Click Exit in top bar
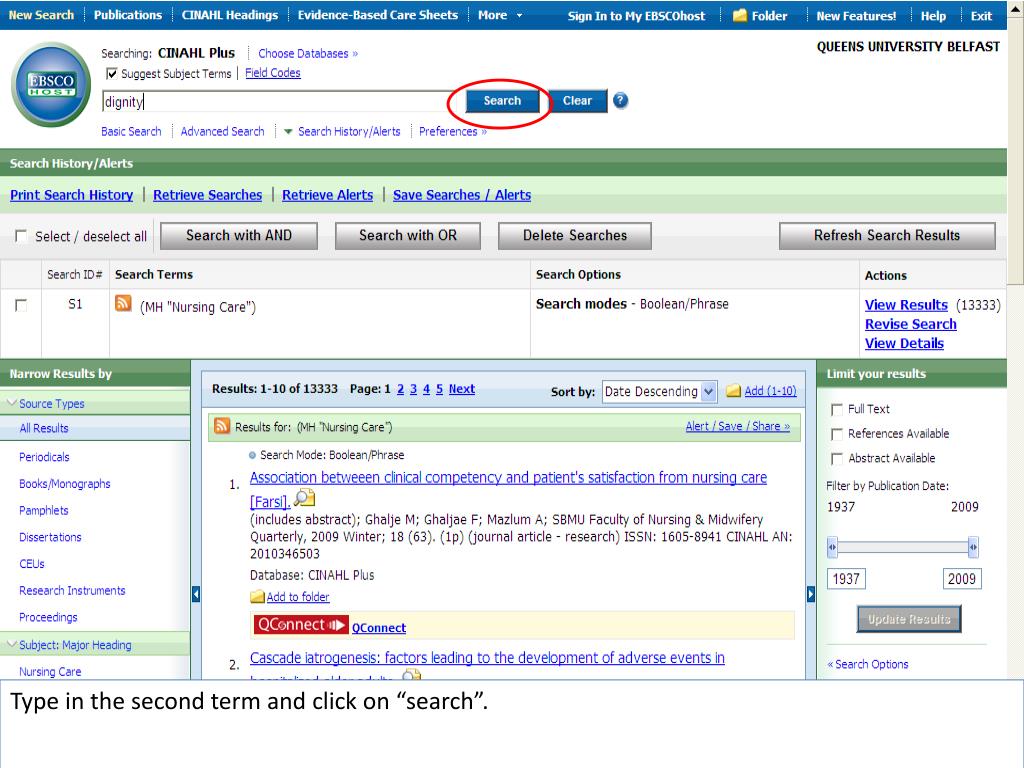The image size is (1024, 768). [x=981, y=16]
